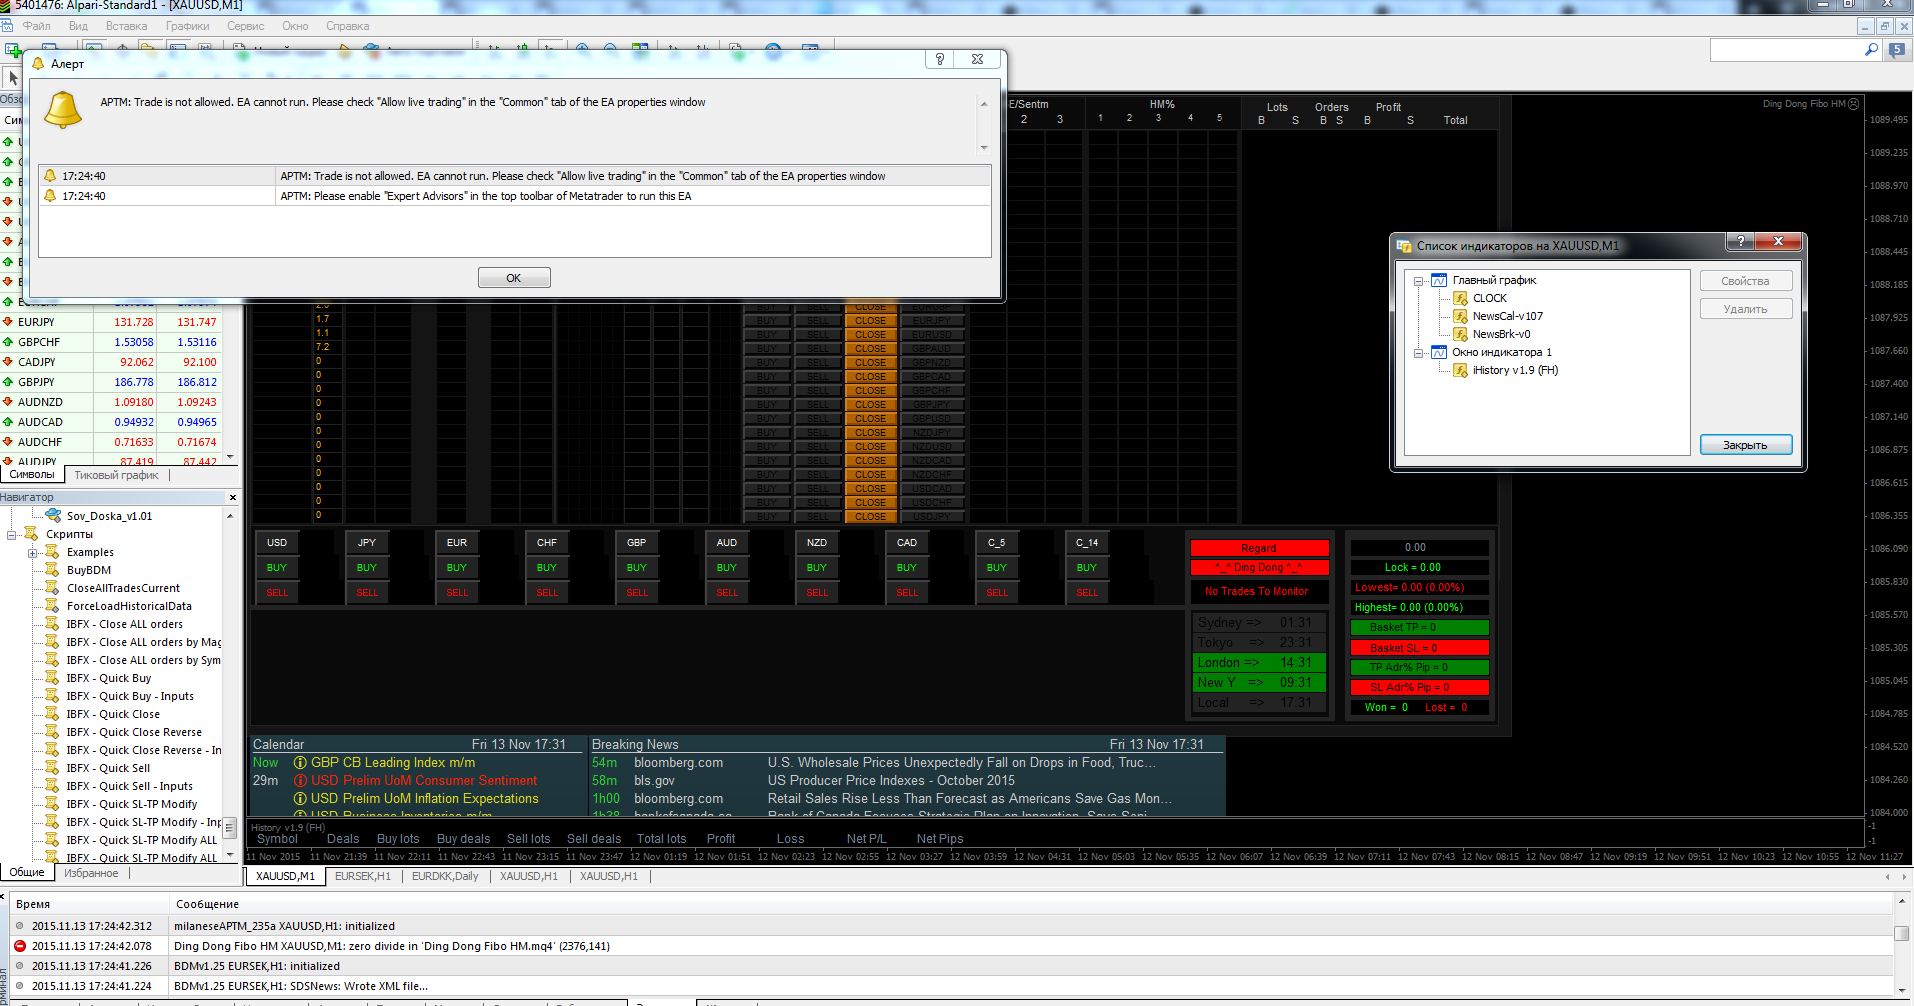Select the cursor arrow tool
This screenshot has width=1914, height=1006.
[x=13, y=78]
